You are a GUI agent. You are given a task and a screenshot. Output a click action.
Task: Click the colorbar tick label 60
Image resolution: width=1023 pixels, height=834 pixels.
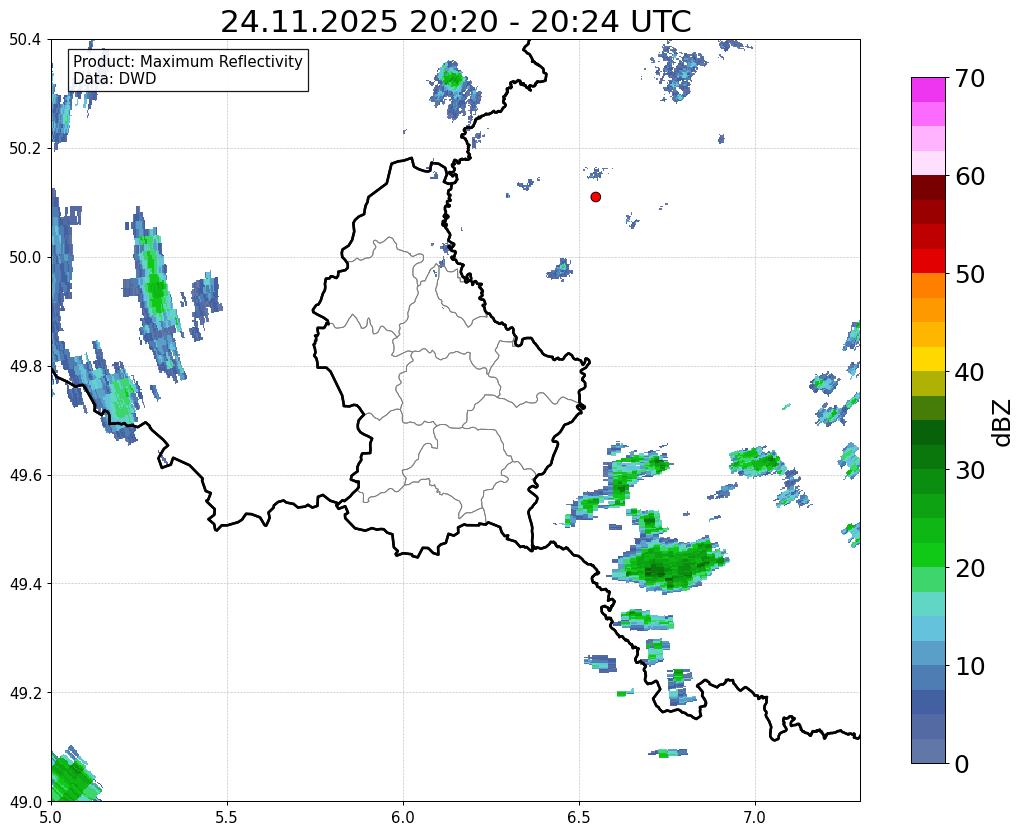(x=970, y=176)
